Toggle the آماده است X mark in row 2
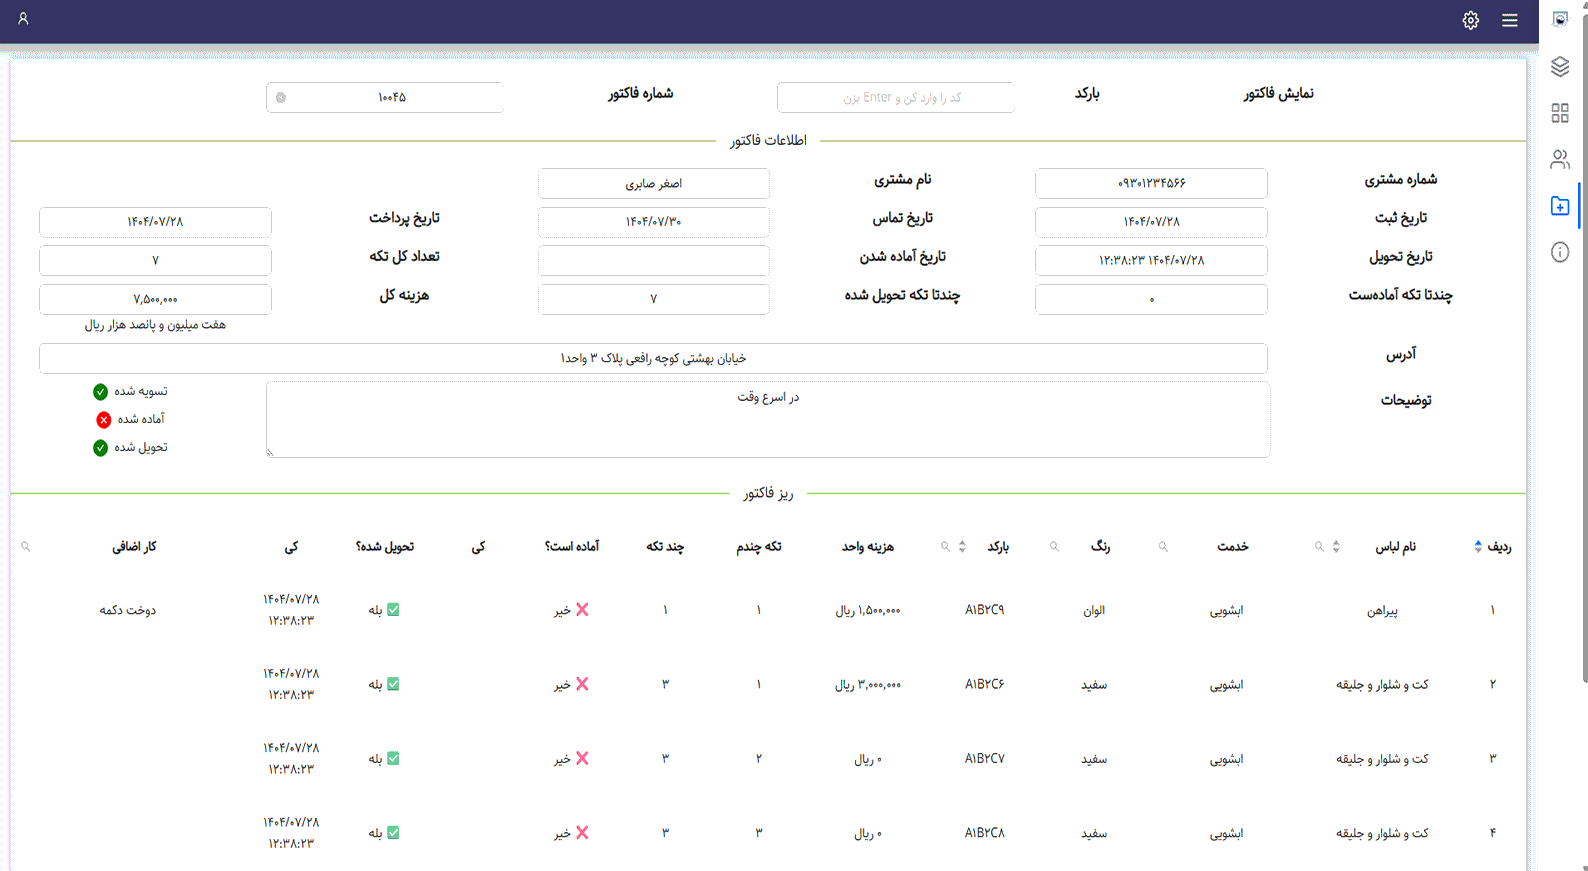This screenshot has height=871, width=1588. click(582, 684)
